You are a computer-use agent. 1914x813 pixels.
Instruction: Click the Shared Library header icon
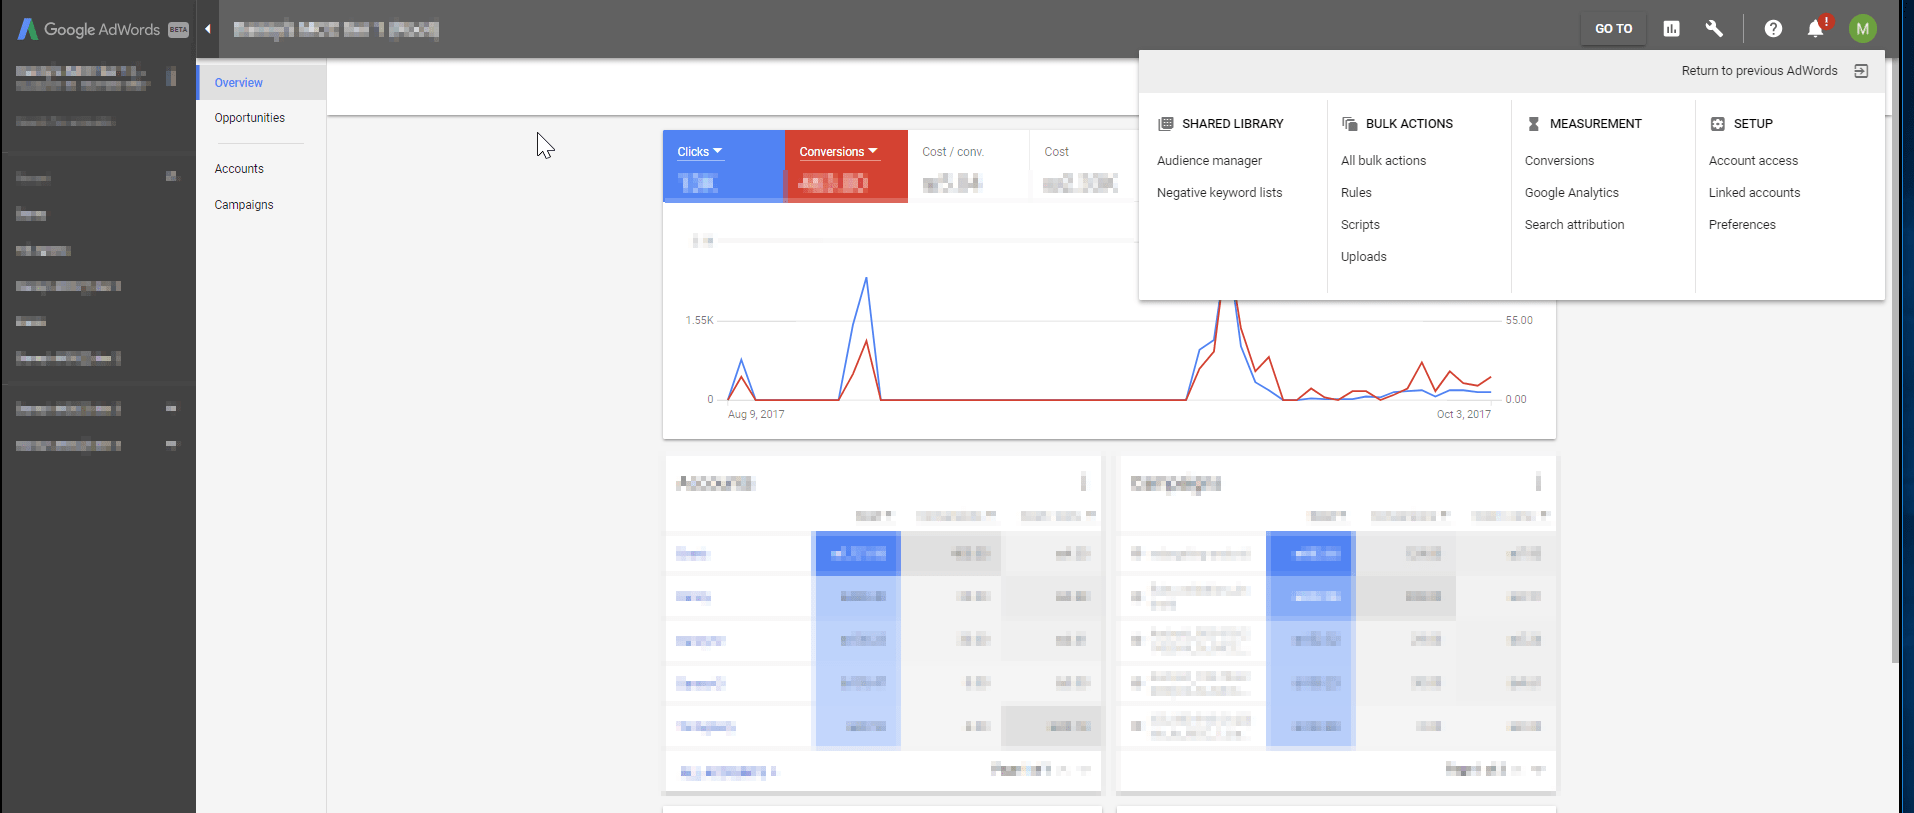pyautogui.click(x=1165, y=124)
